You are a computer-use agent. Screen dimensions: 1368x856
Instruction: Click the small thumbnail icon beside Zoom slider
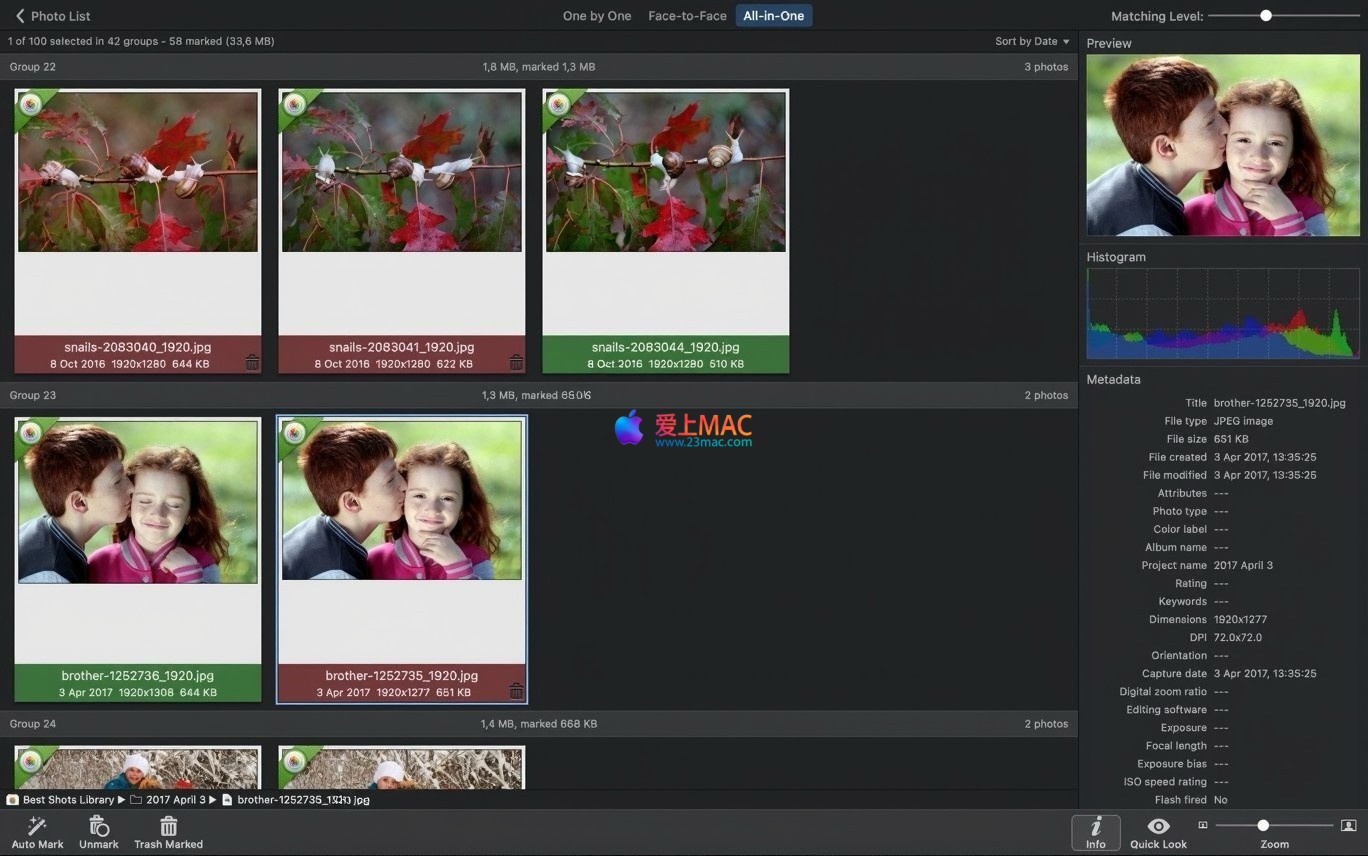coord(1203,825)
